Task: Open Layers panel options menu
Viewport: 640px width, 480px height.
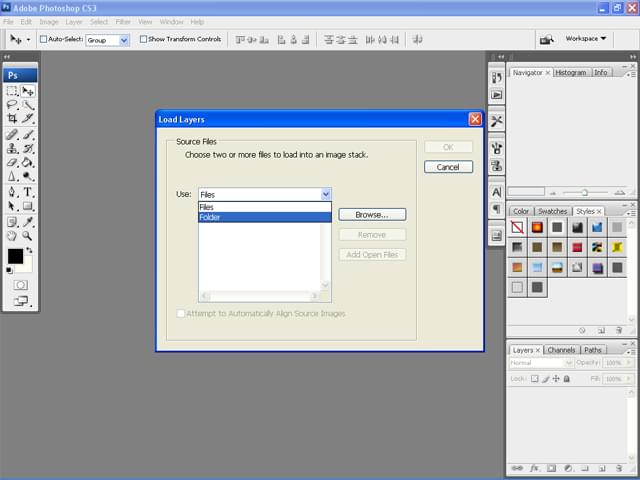Action: pyautogui.click(x=631, y=351)
